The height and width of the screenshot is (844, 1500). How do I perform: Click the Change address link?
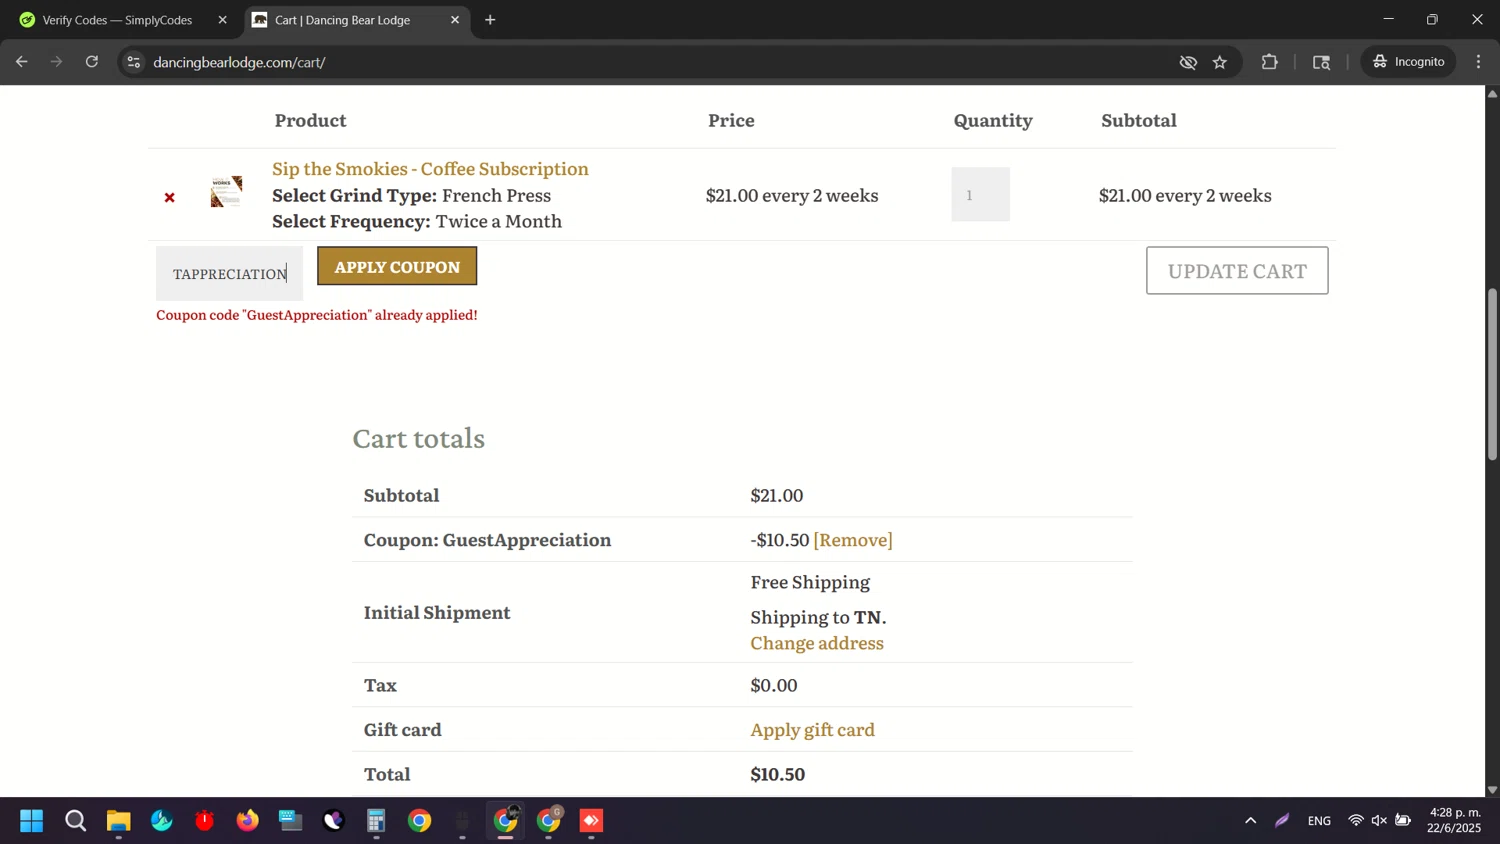point(817,643)
